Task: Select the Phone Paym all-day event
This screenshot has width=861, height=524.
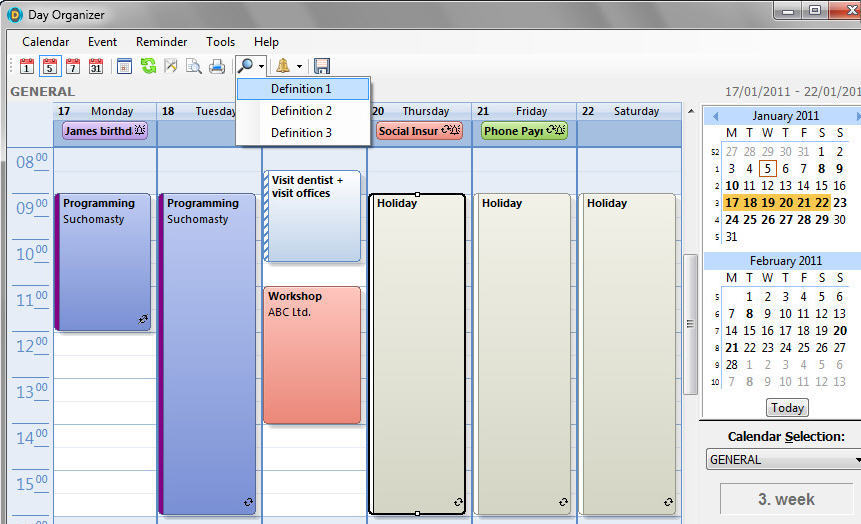Action: (524, 131)
